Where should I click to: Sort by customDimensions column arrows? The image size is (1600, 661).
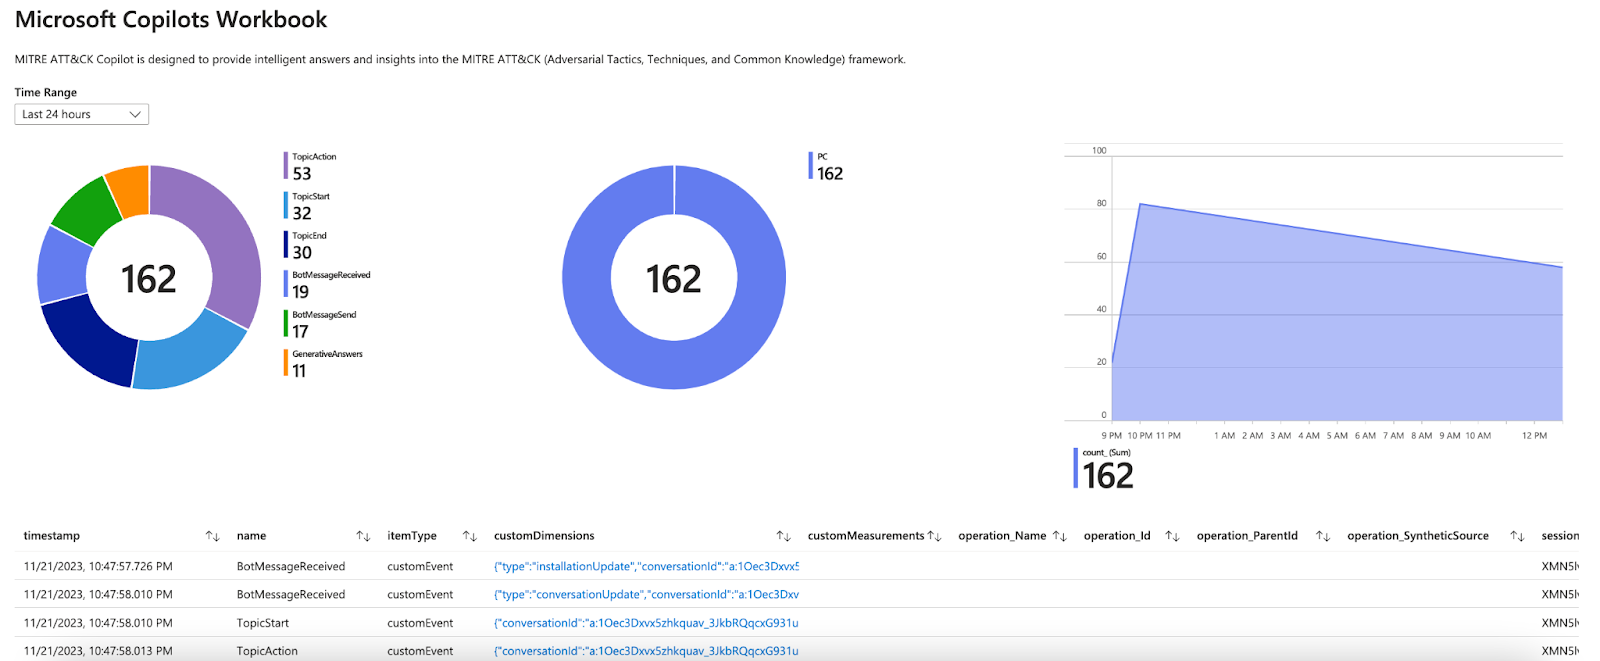[x=783, y=536]
